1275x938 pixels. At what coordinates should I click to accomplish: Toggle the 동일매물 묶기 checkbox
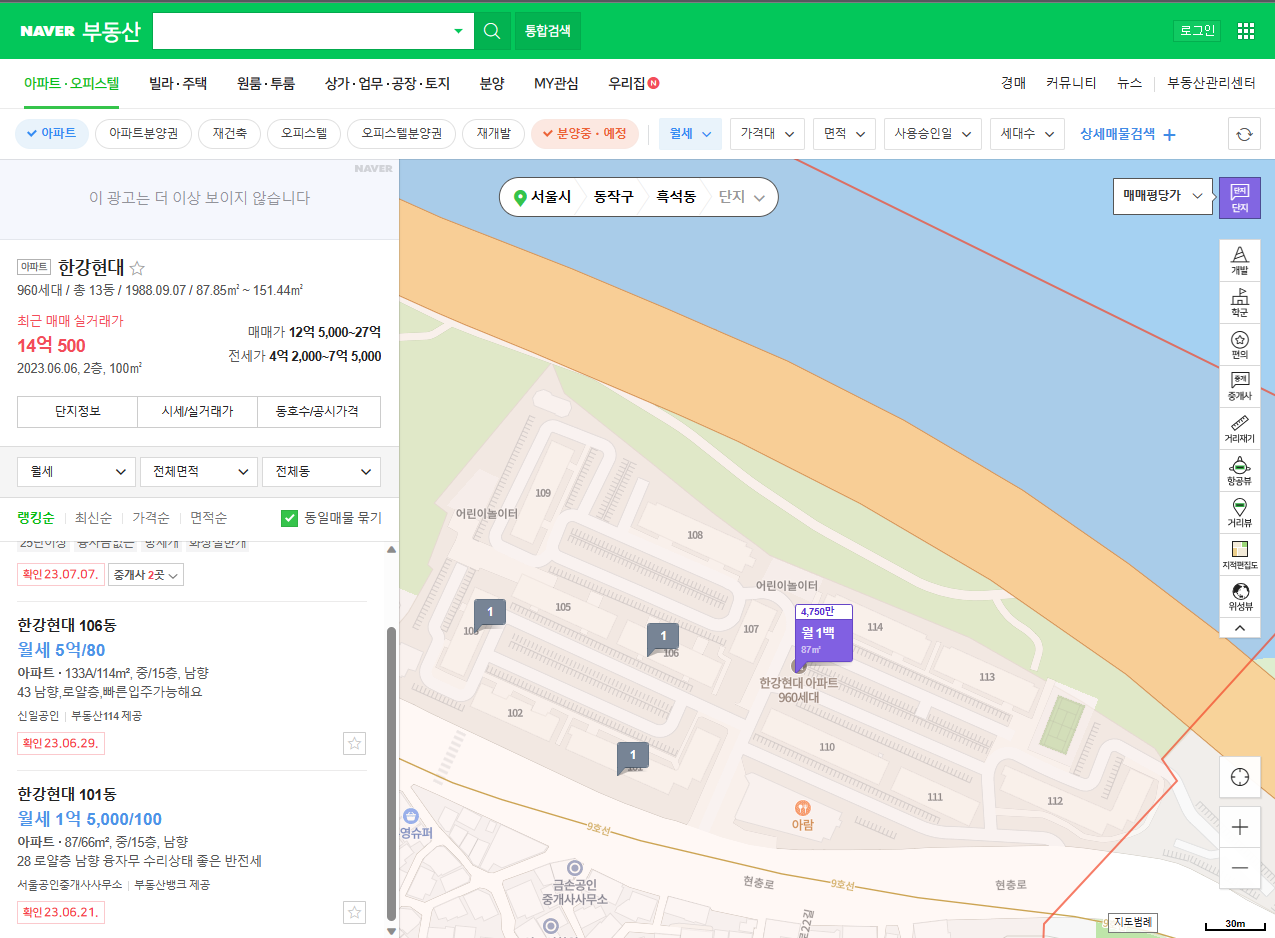point(290,518)
